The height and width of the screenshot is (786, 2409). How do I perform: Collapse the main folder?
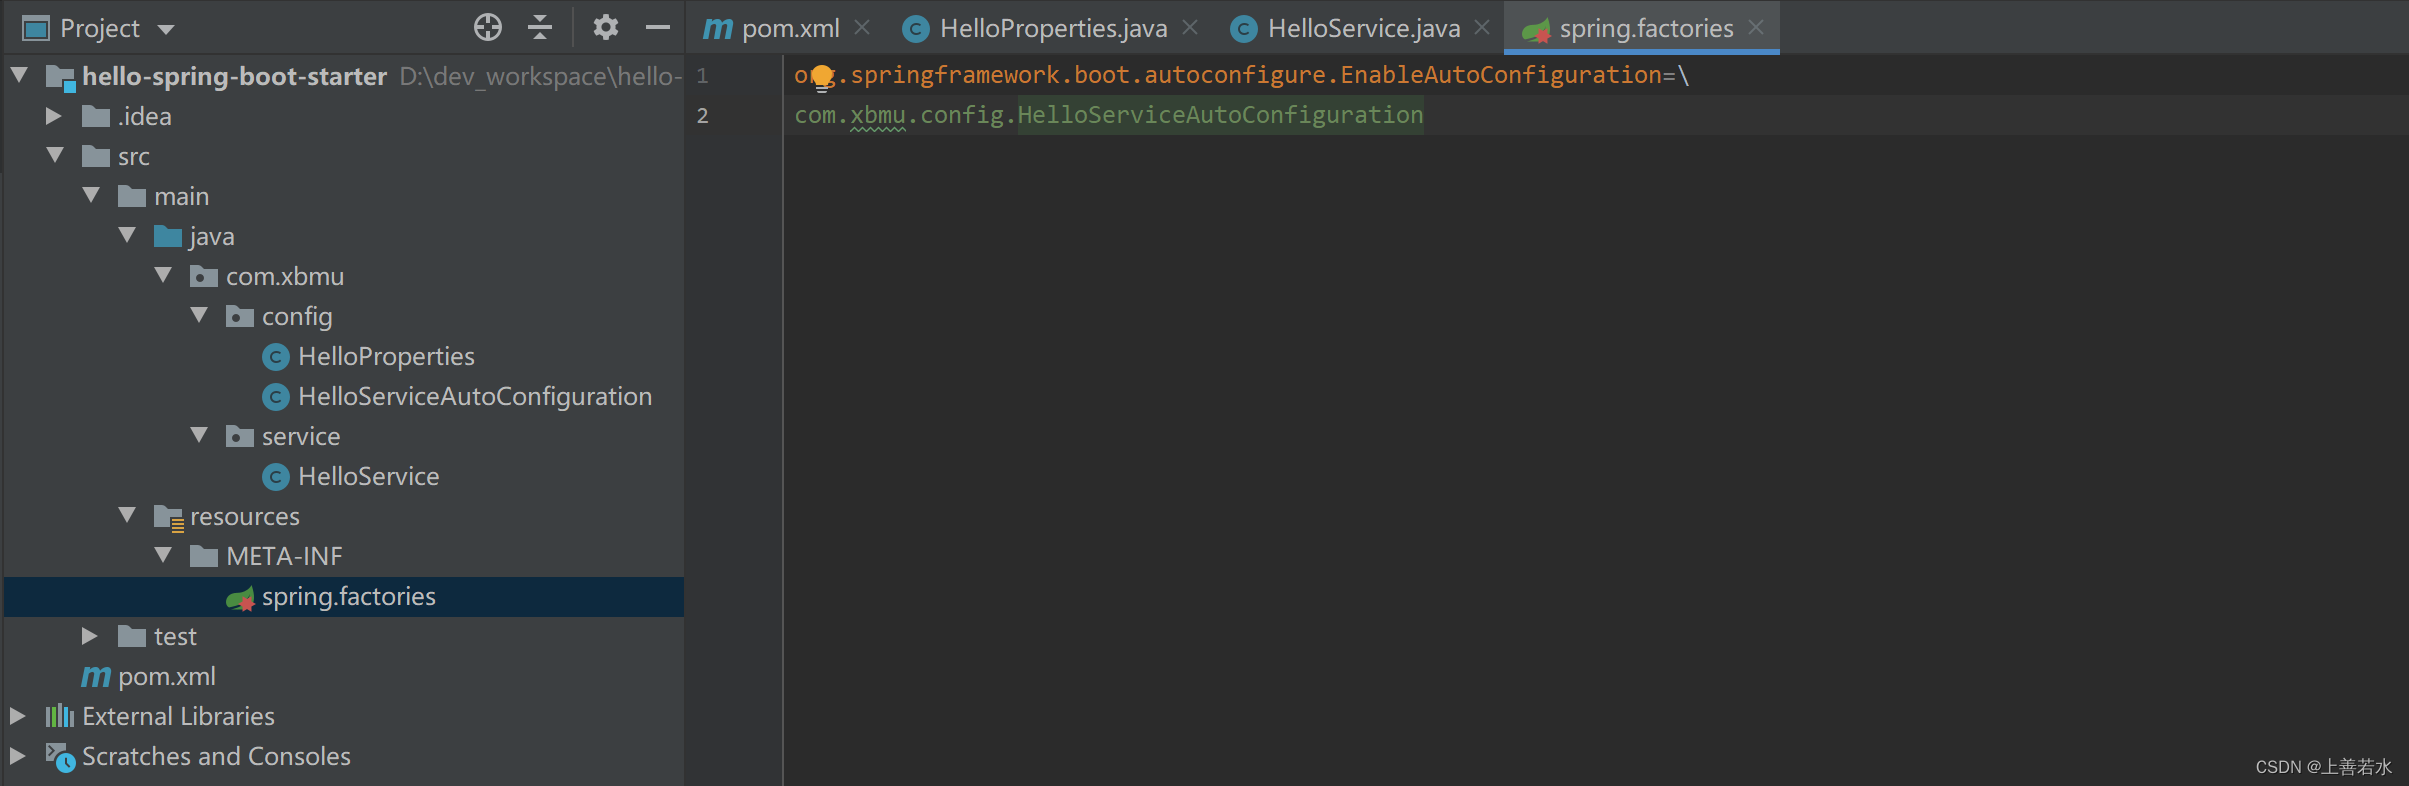pyautogui.click(x=91, y=195)
